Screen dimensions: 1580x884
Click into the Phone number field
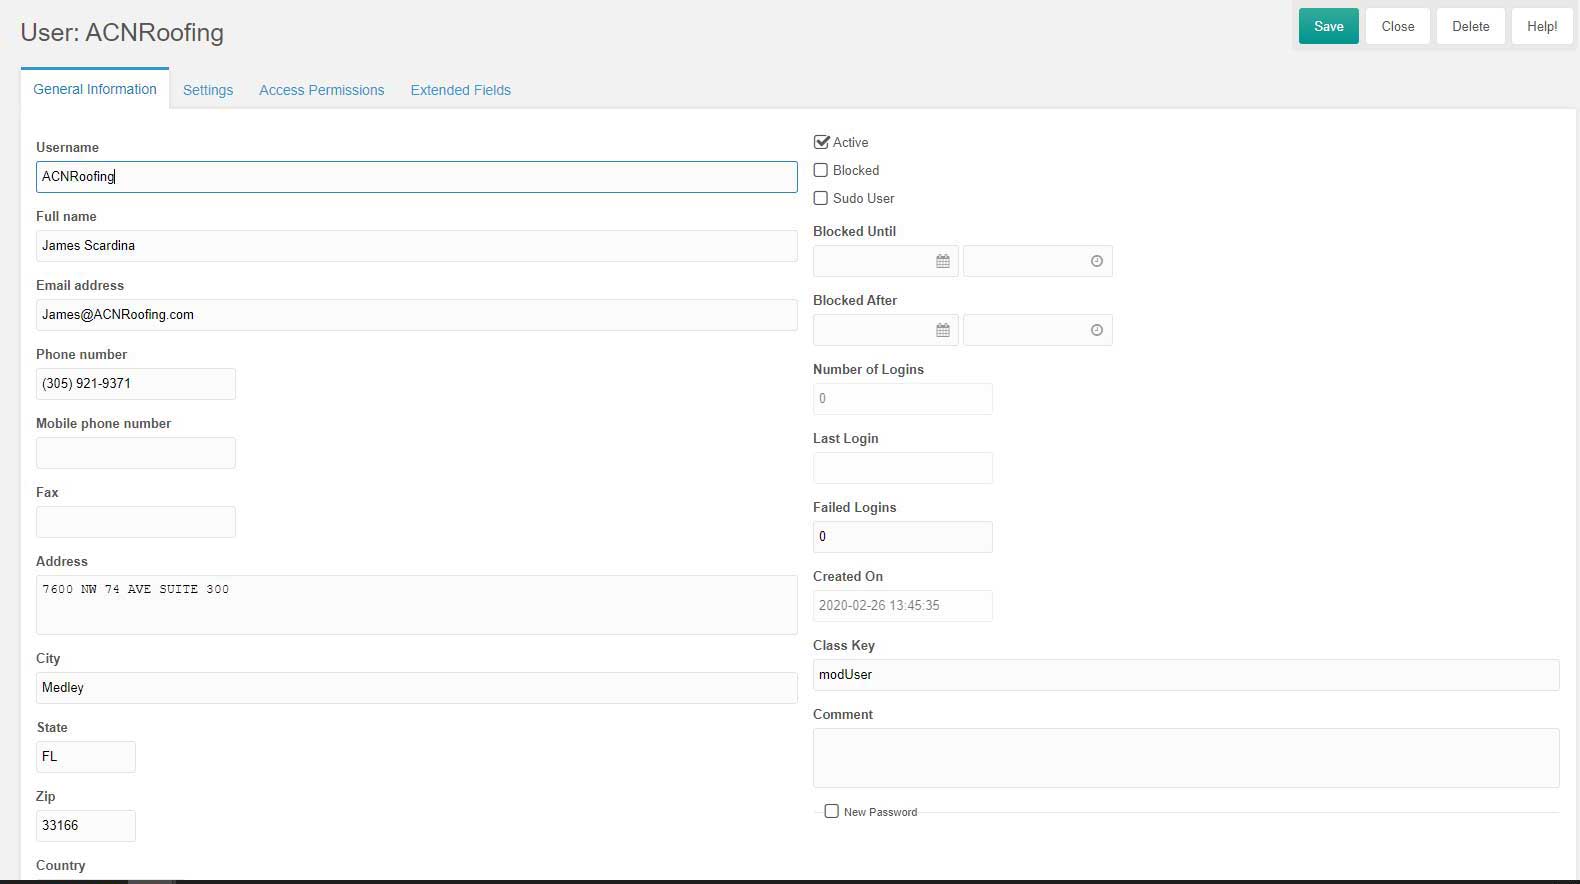[x=136, y=384]
